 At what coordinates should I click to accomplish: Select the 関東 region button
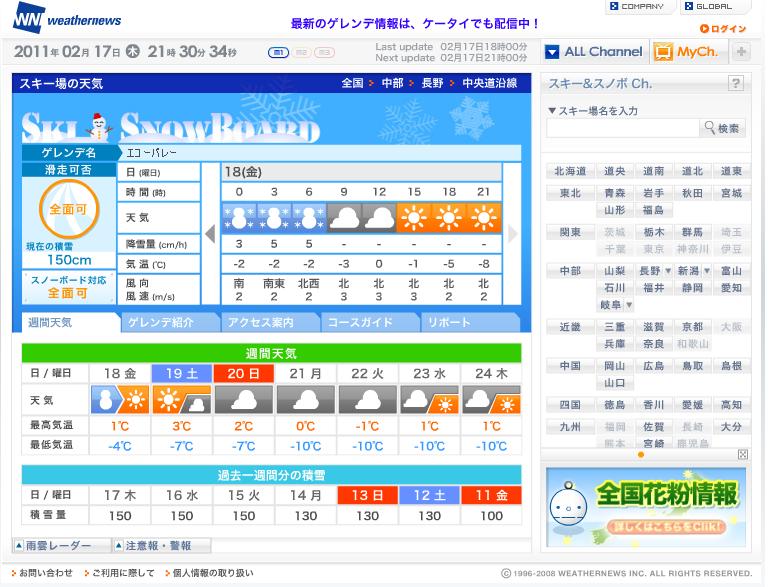coord(570,232)
